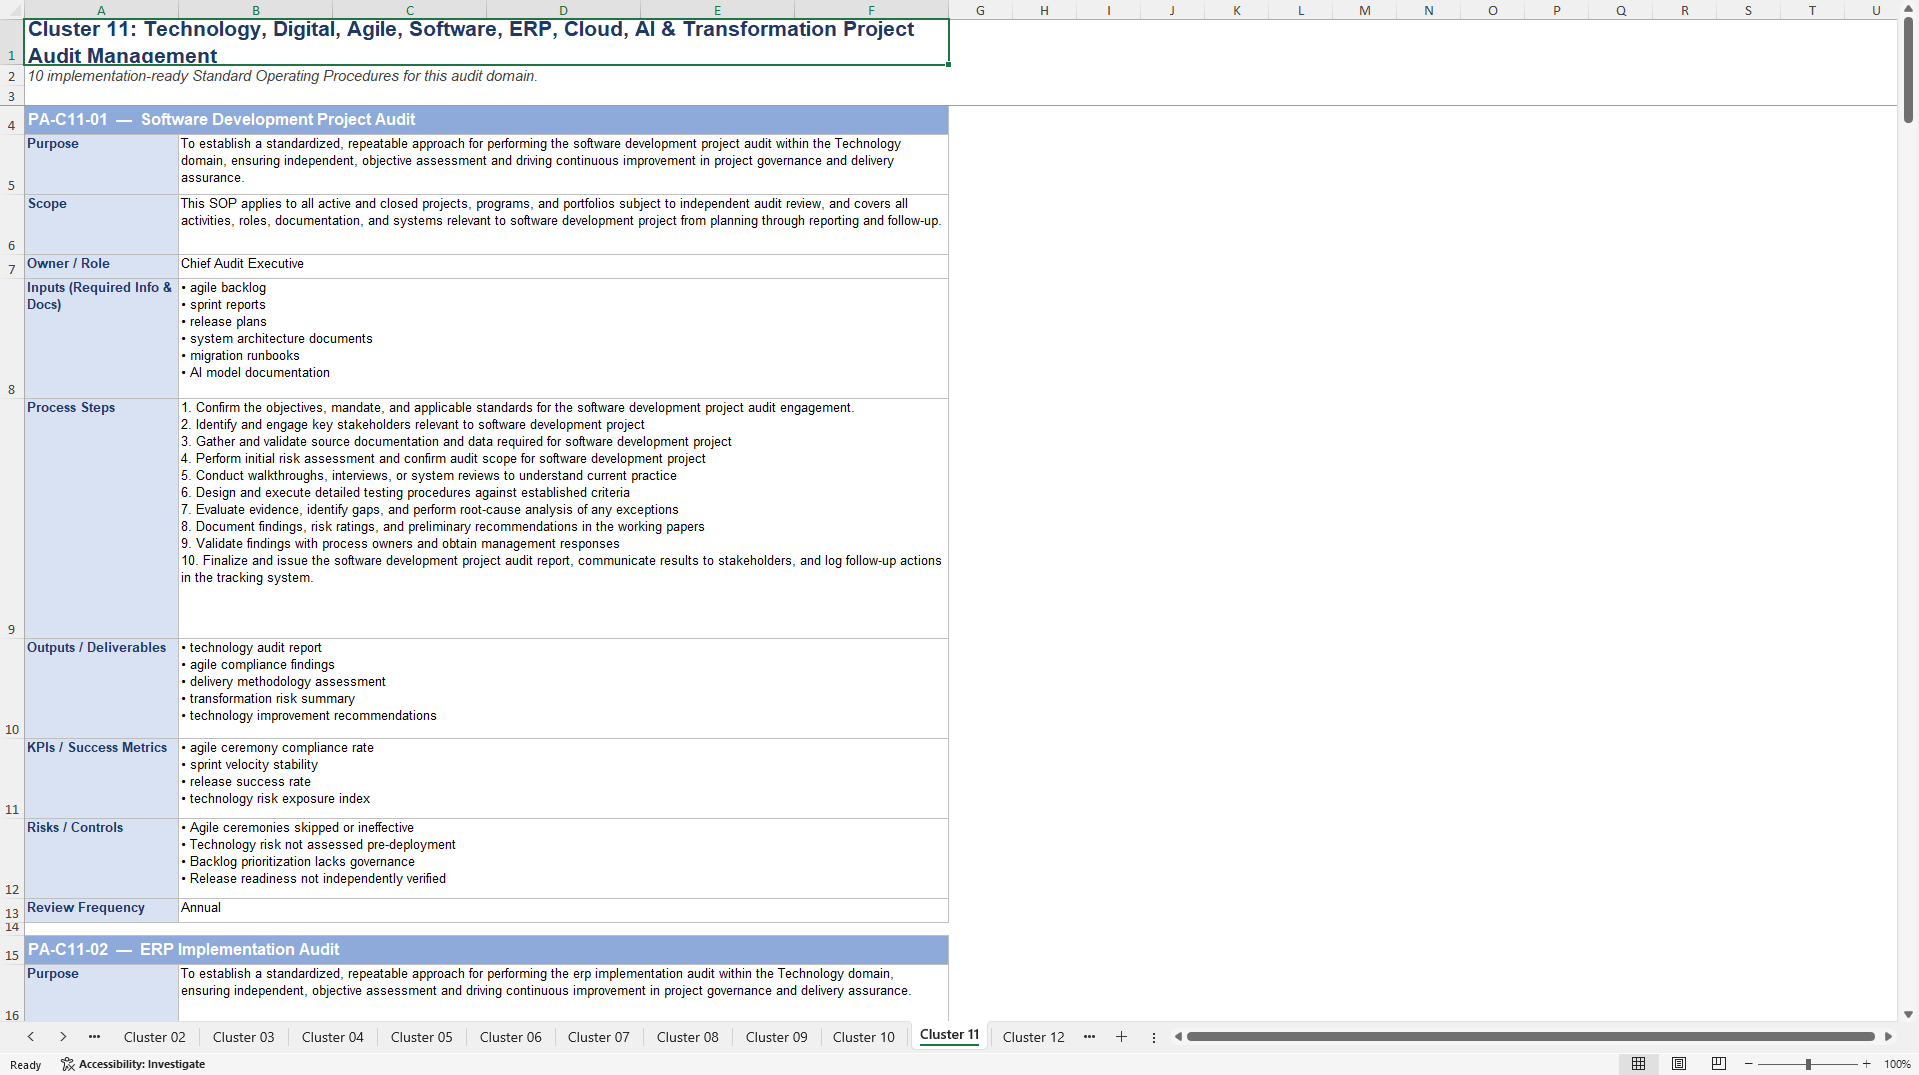1919x1075 pixels.
Task: Click the 10 implementation-ready SOPs subtitle
Action: (282, 76)
